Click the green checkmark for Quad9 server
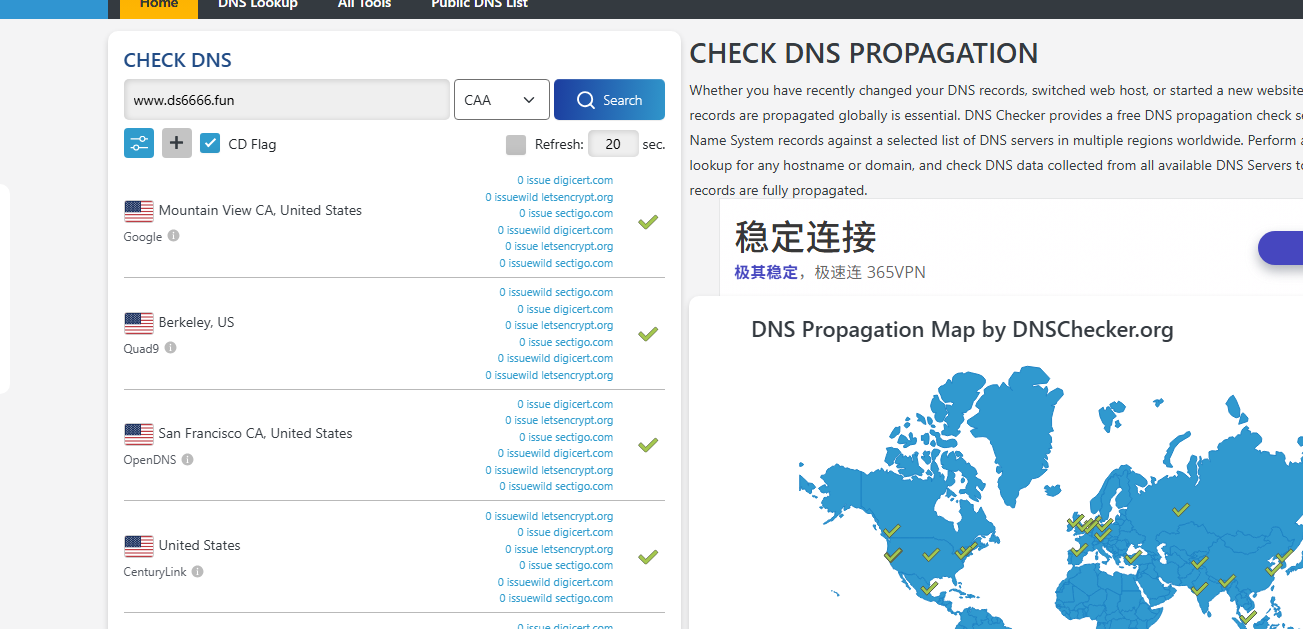Image resolution: width=1303 pixels, height=629 pixels. point(648,333)
